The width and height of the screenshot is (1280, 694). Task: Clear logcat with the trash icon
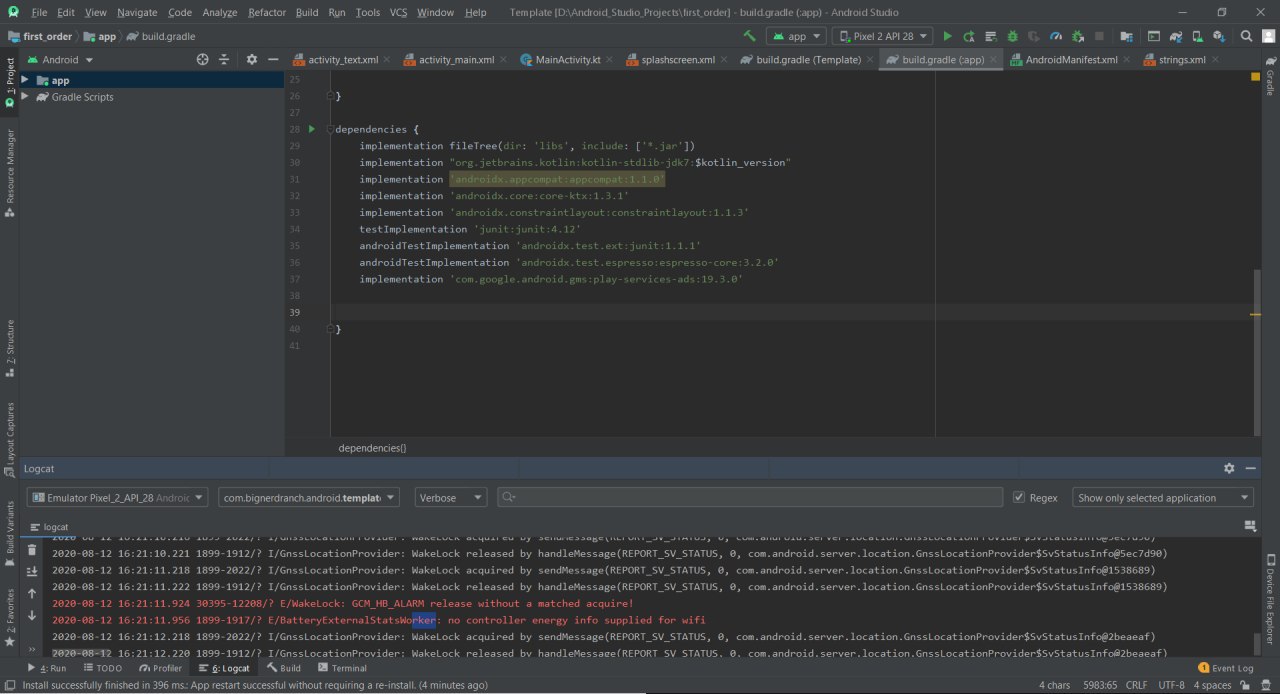pyautogui.click(x=32, y=549)
